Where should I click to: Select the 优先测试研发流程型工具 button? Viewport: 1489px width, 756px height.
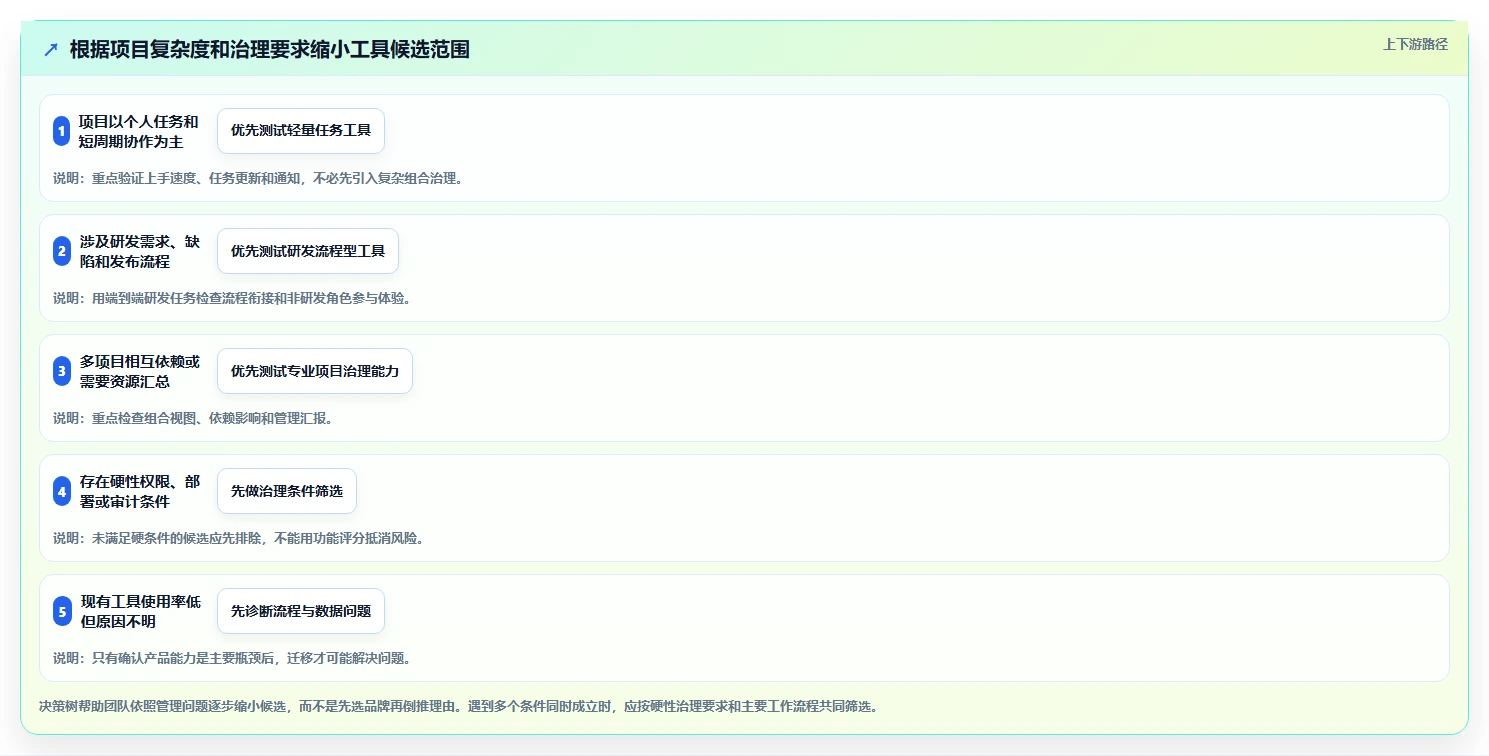click(308, 251)
